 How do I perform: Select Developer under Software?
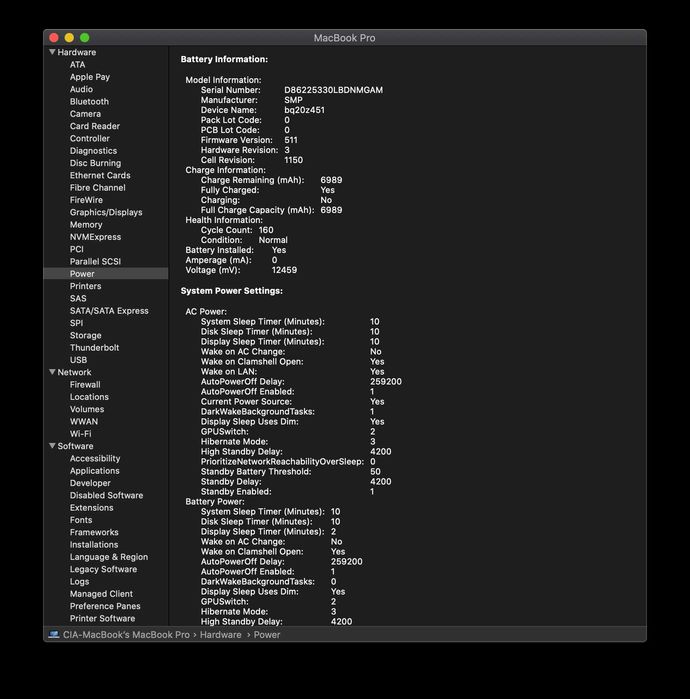(x=90, y=483)
